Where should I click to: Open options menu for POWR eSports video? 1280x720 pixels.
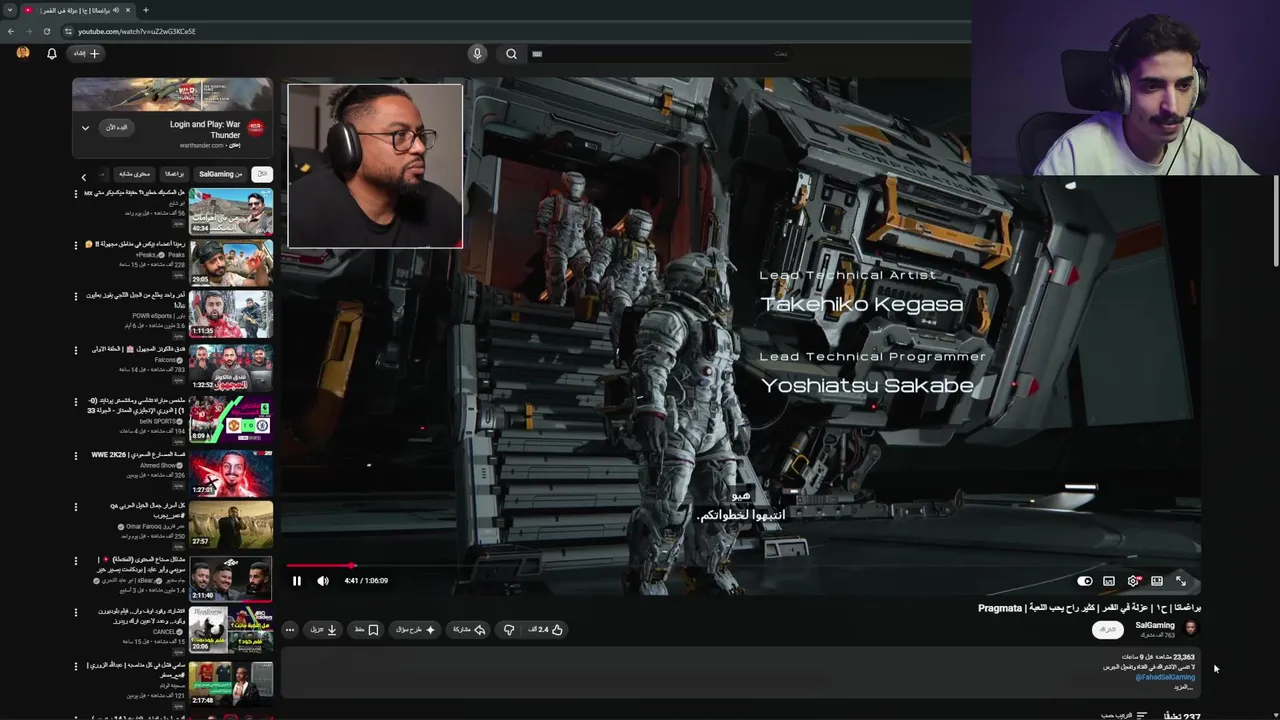(76, 297)
